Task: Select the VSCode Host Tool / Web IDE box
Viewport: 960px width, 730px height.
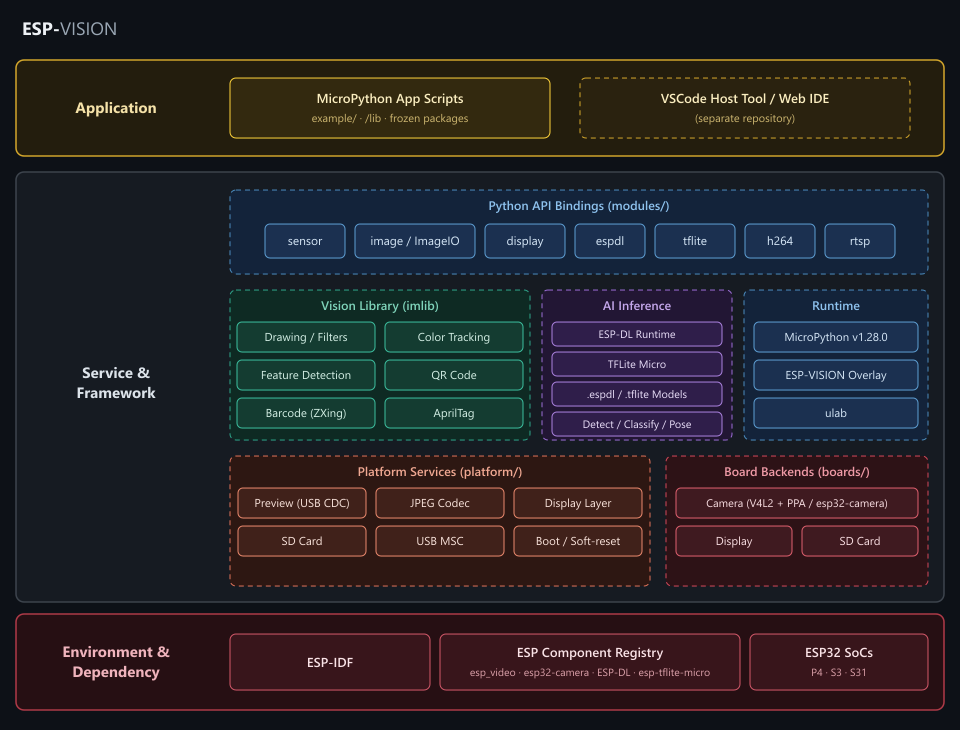Action: 744,108
